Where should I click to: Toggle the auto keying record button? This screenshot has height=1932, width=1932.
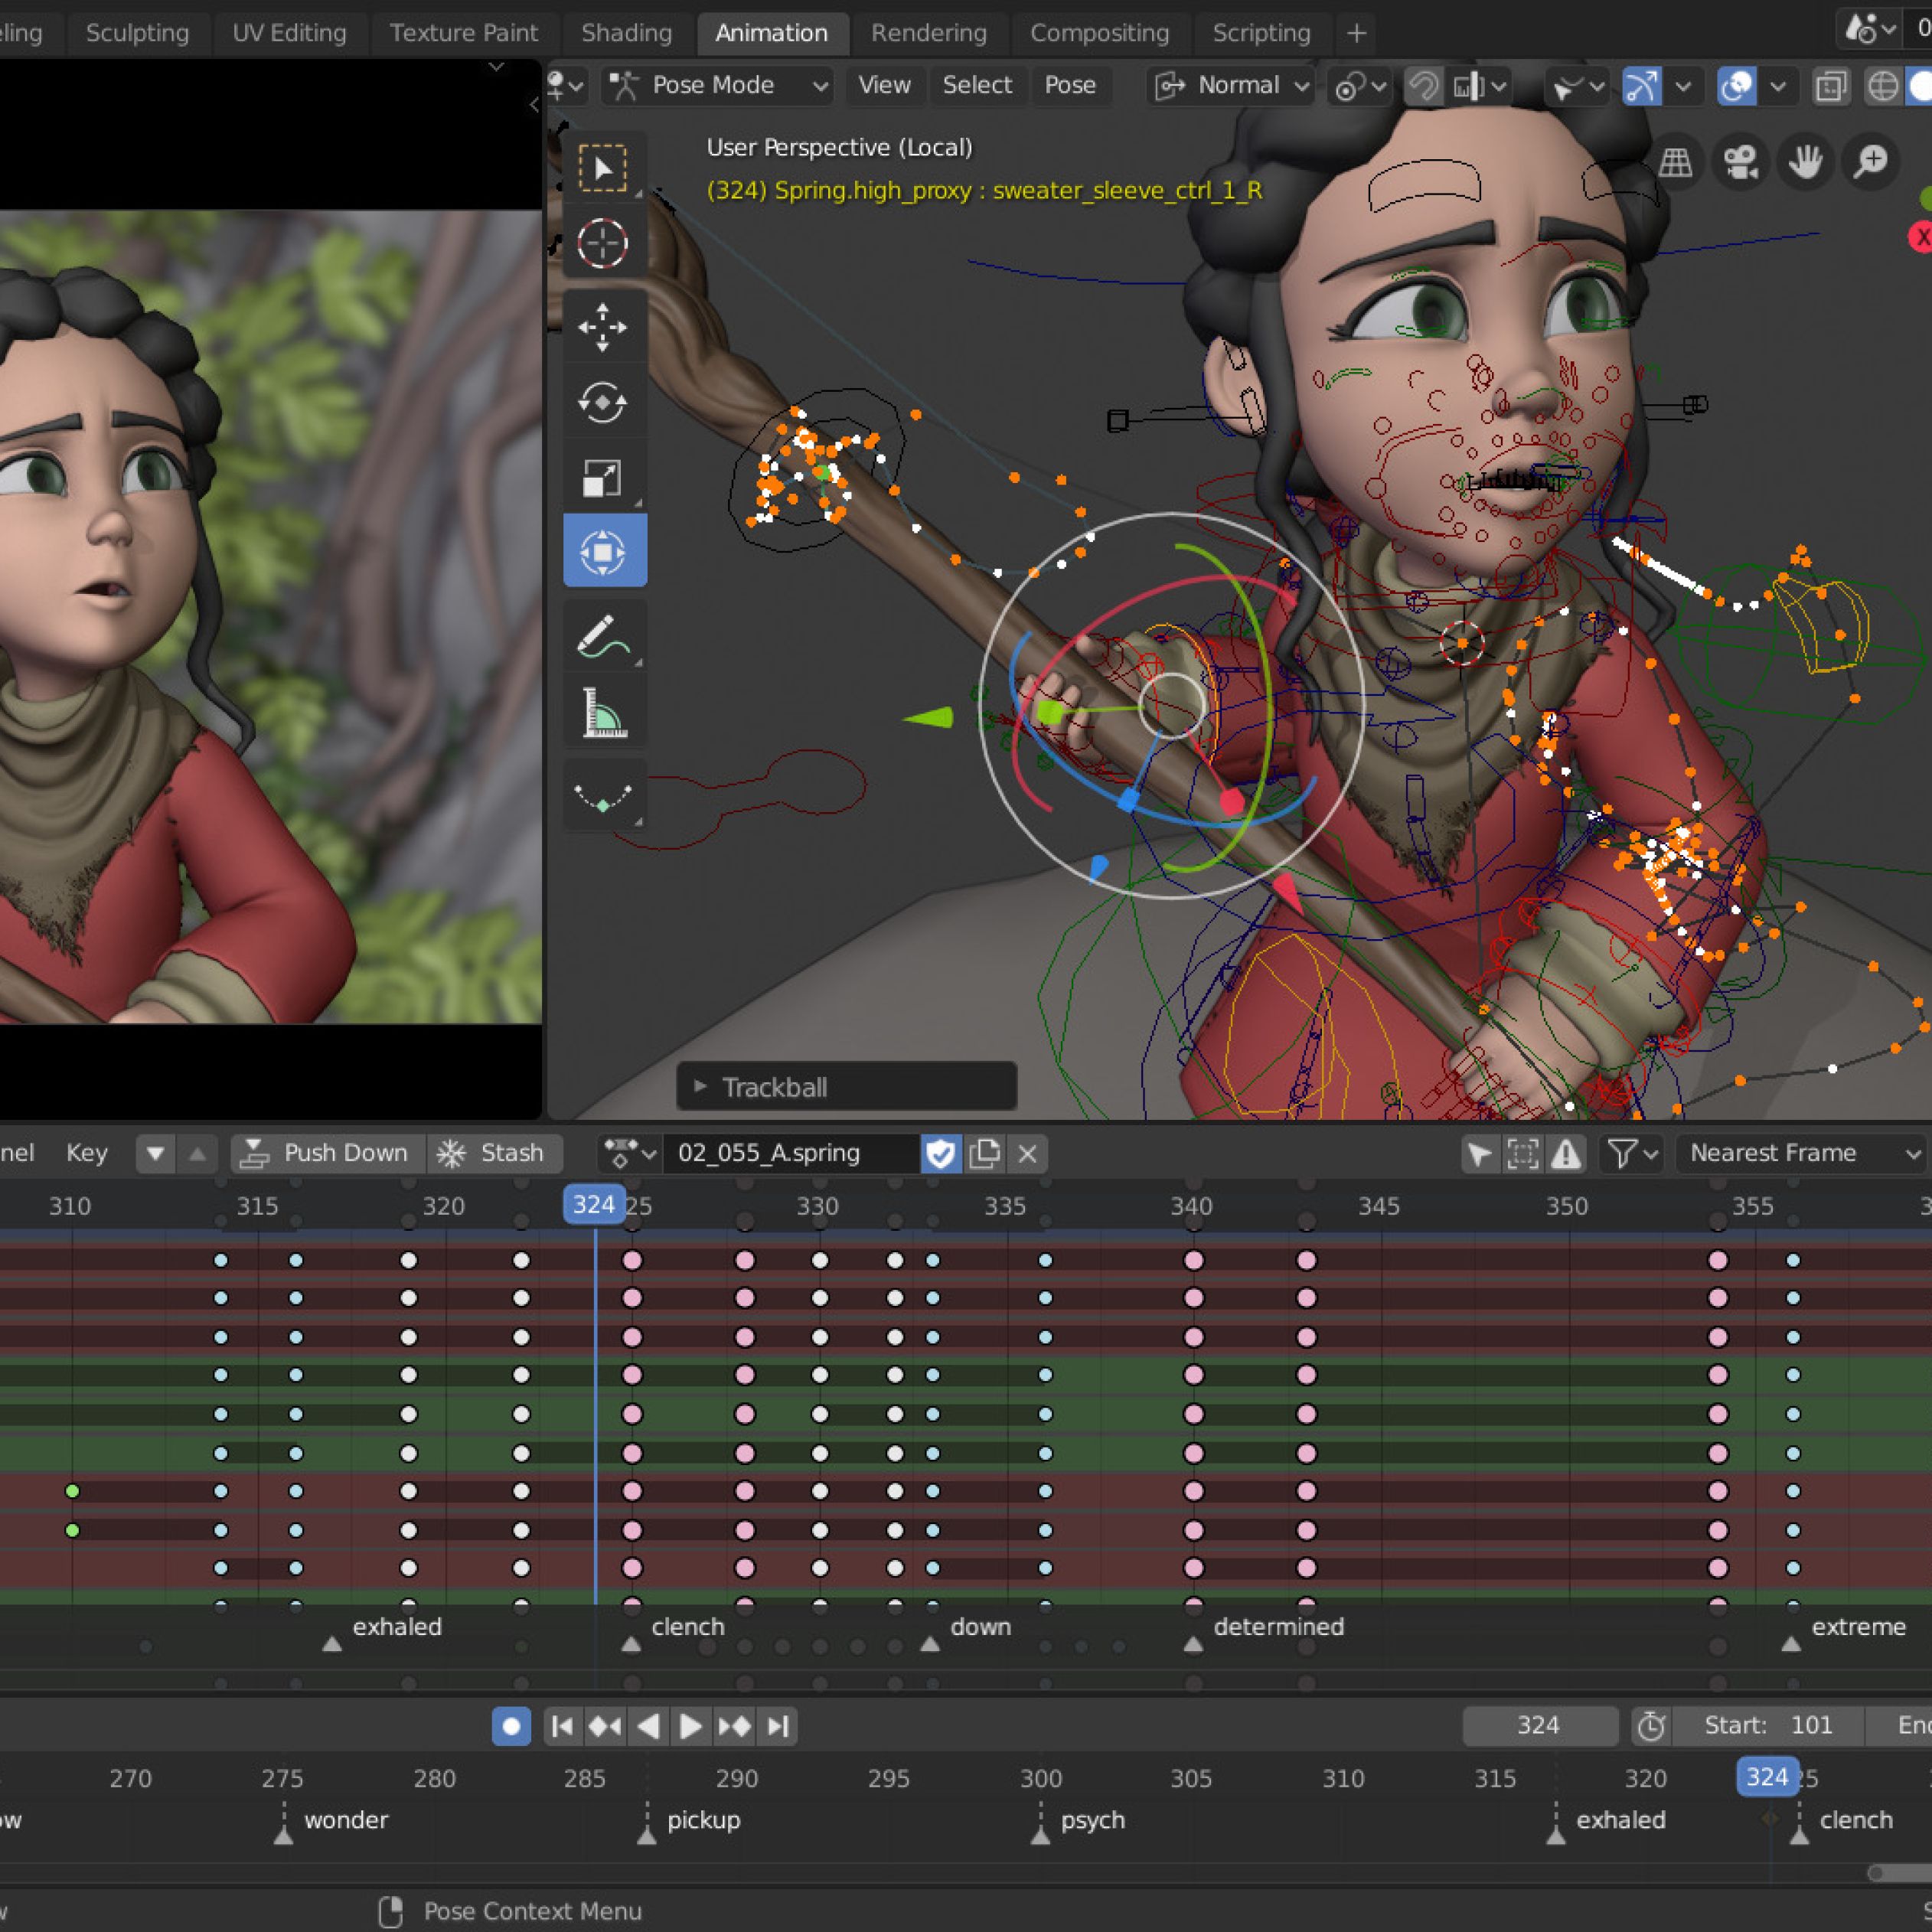511,1726
